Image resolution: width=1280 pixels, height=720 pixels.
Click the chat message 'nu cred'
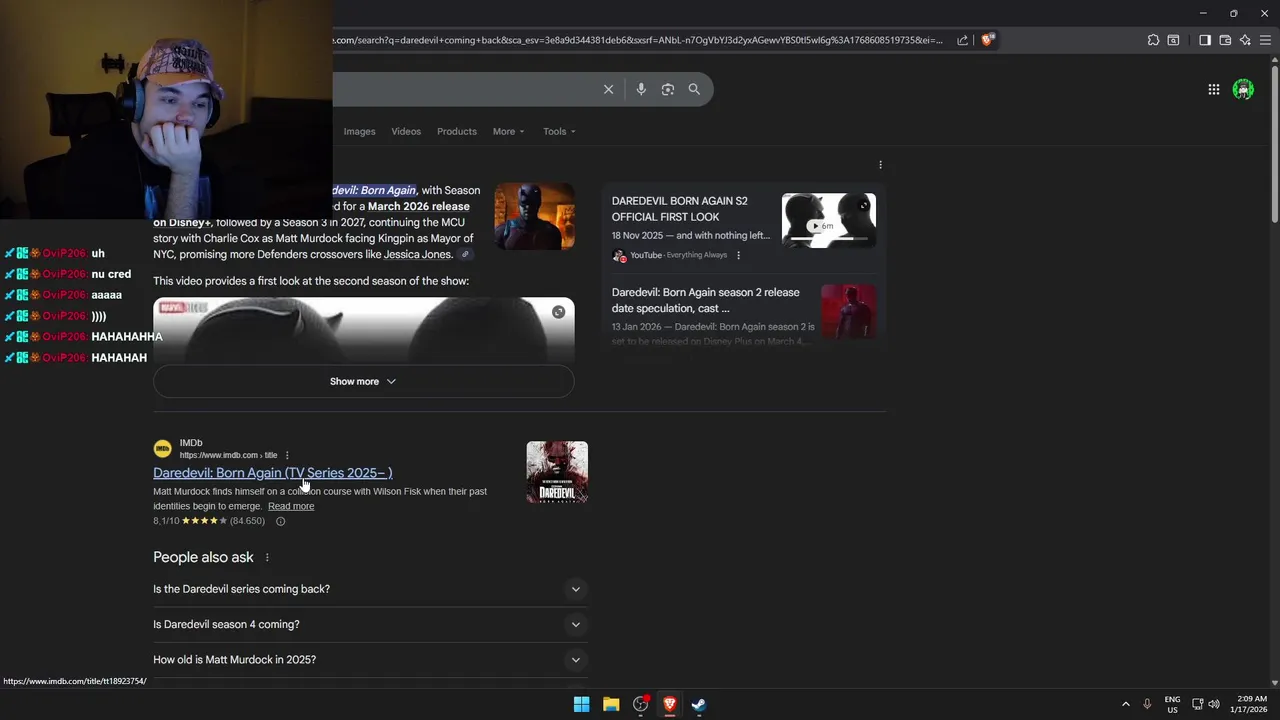[x=111, y=274]
